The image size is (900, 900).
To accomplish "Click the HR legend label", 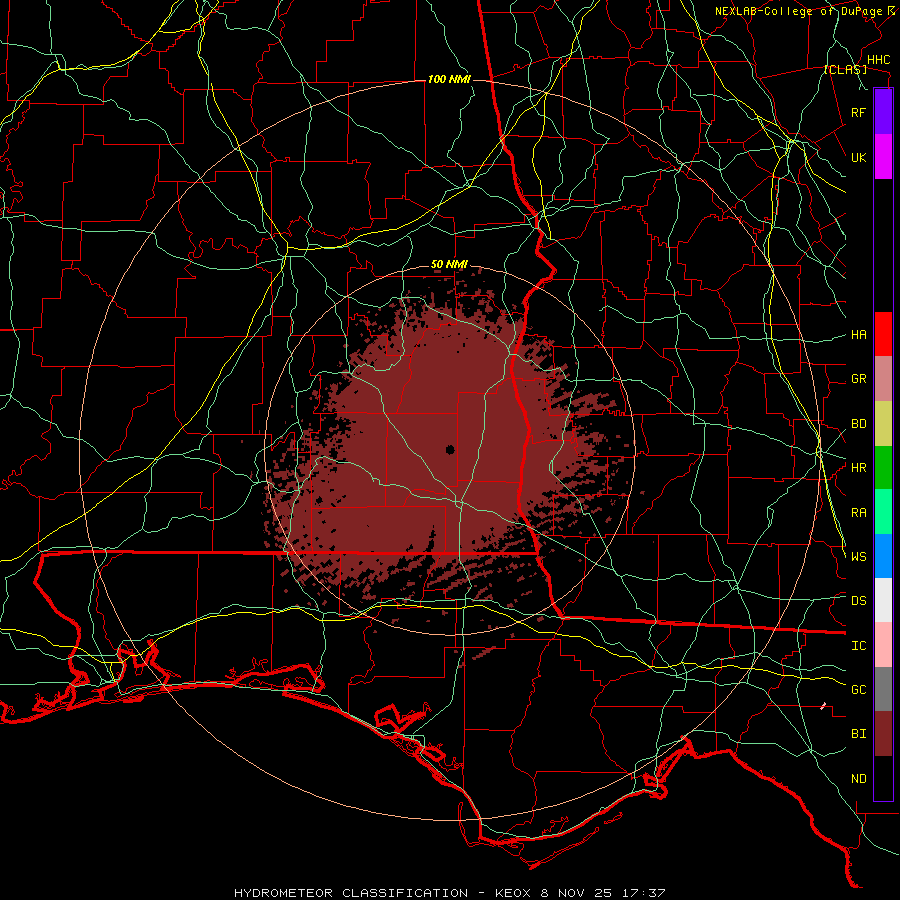I will tap(858, 468).
